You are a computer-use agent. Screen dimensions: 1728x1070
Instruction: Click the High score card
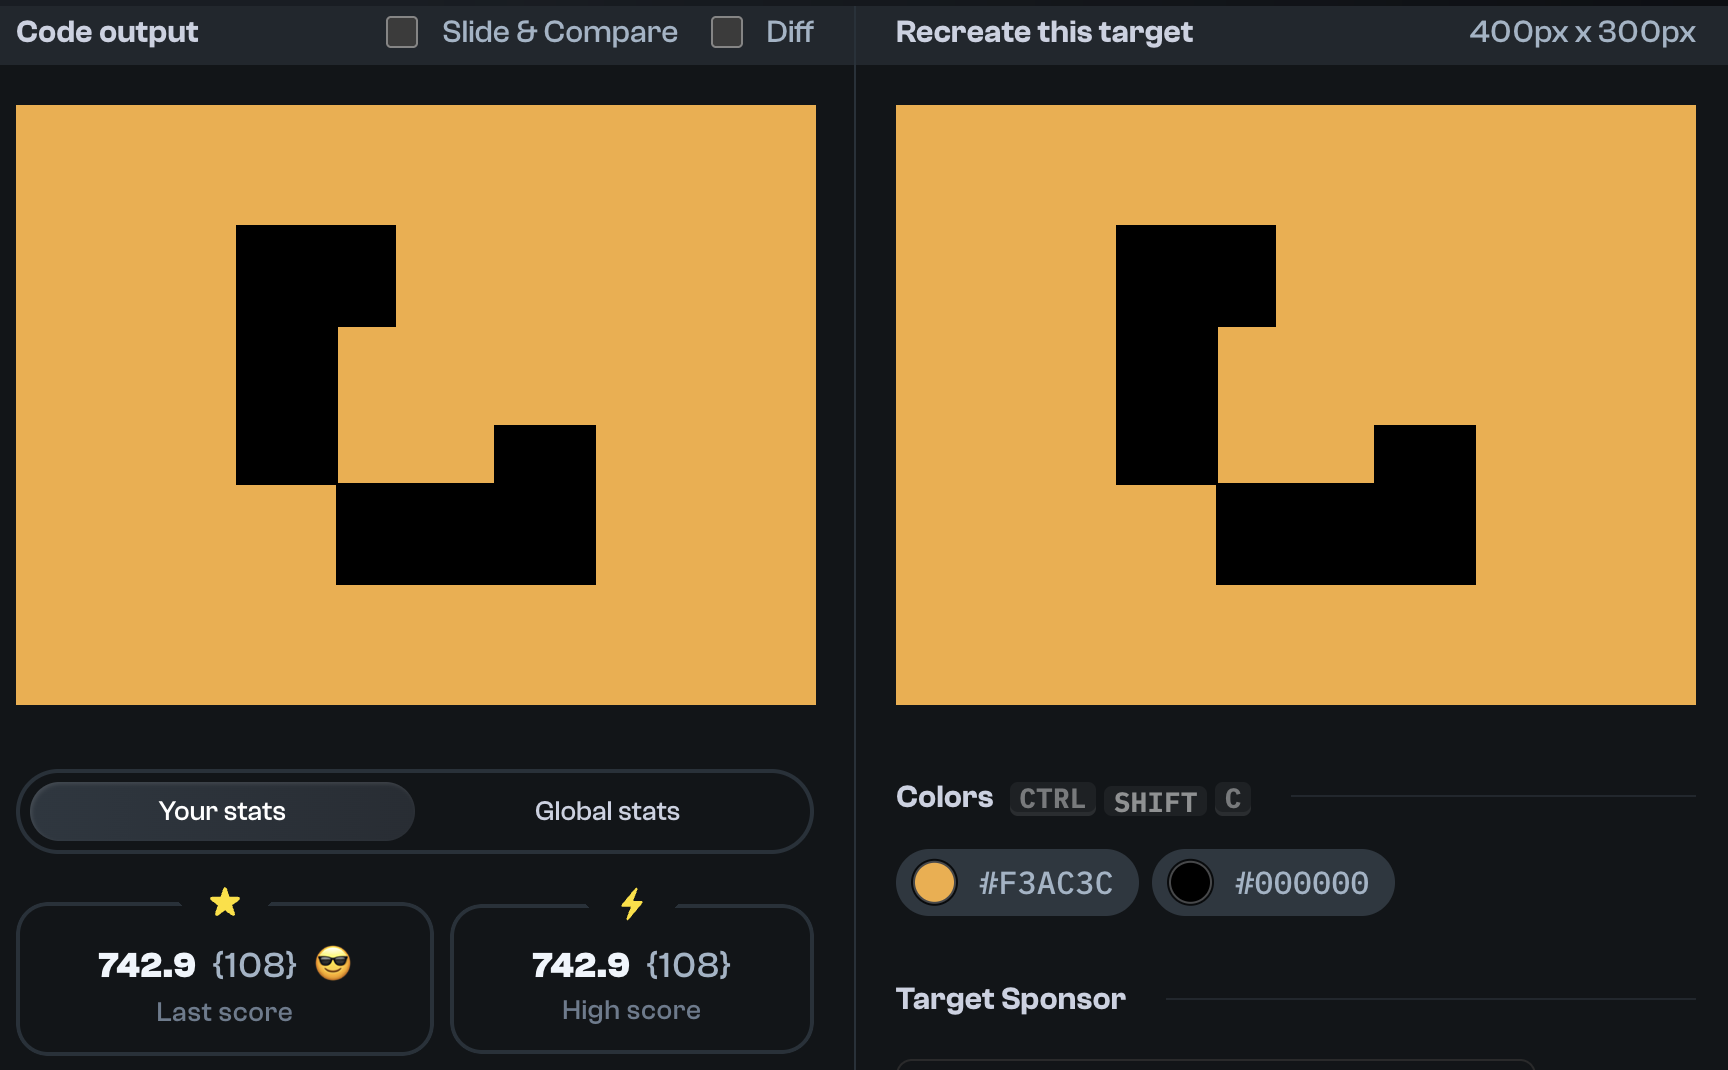pos(632,978)
